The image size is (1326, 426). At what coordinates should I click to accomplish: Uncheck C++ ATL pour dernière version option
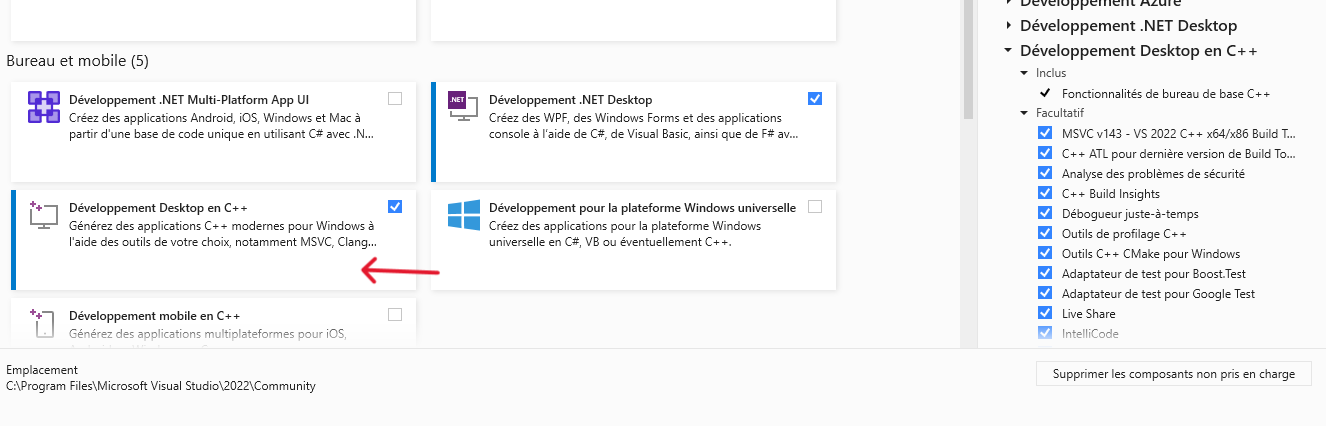click(x=1045, y=153)
